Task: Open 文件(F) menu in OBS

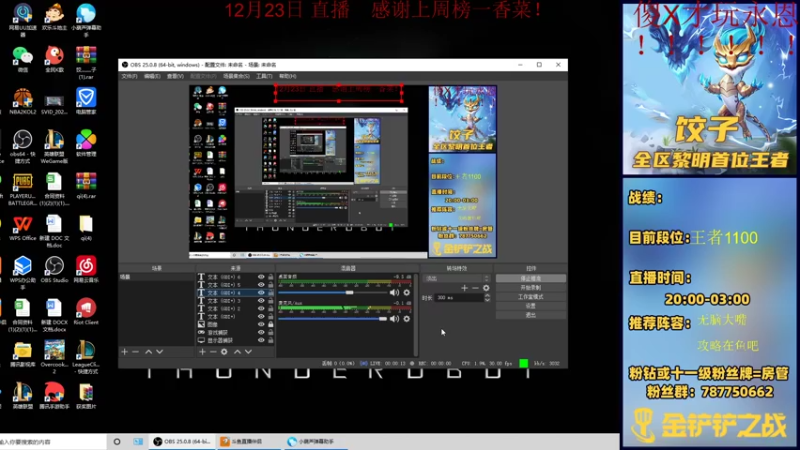Action: click(x=129, y=76)
